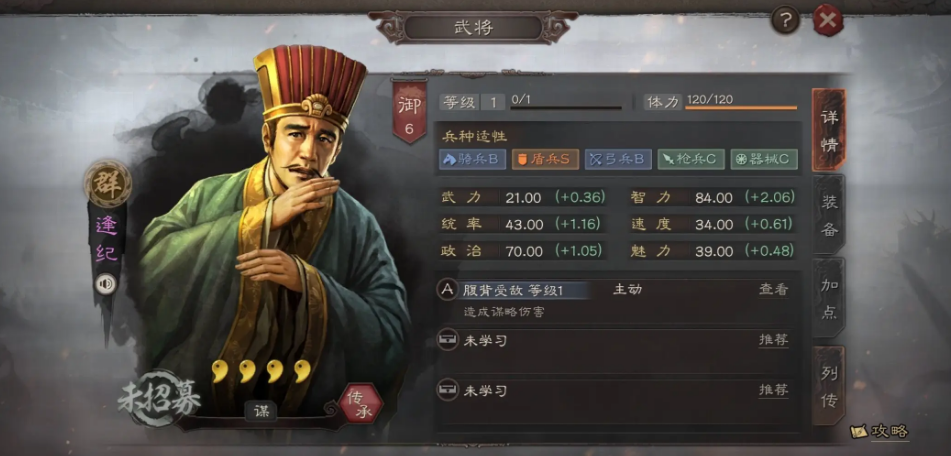The height and width of the screenshot is (456, 951).
Task: Open the 攻略 guide link
Action: (880, 432)
